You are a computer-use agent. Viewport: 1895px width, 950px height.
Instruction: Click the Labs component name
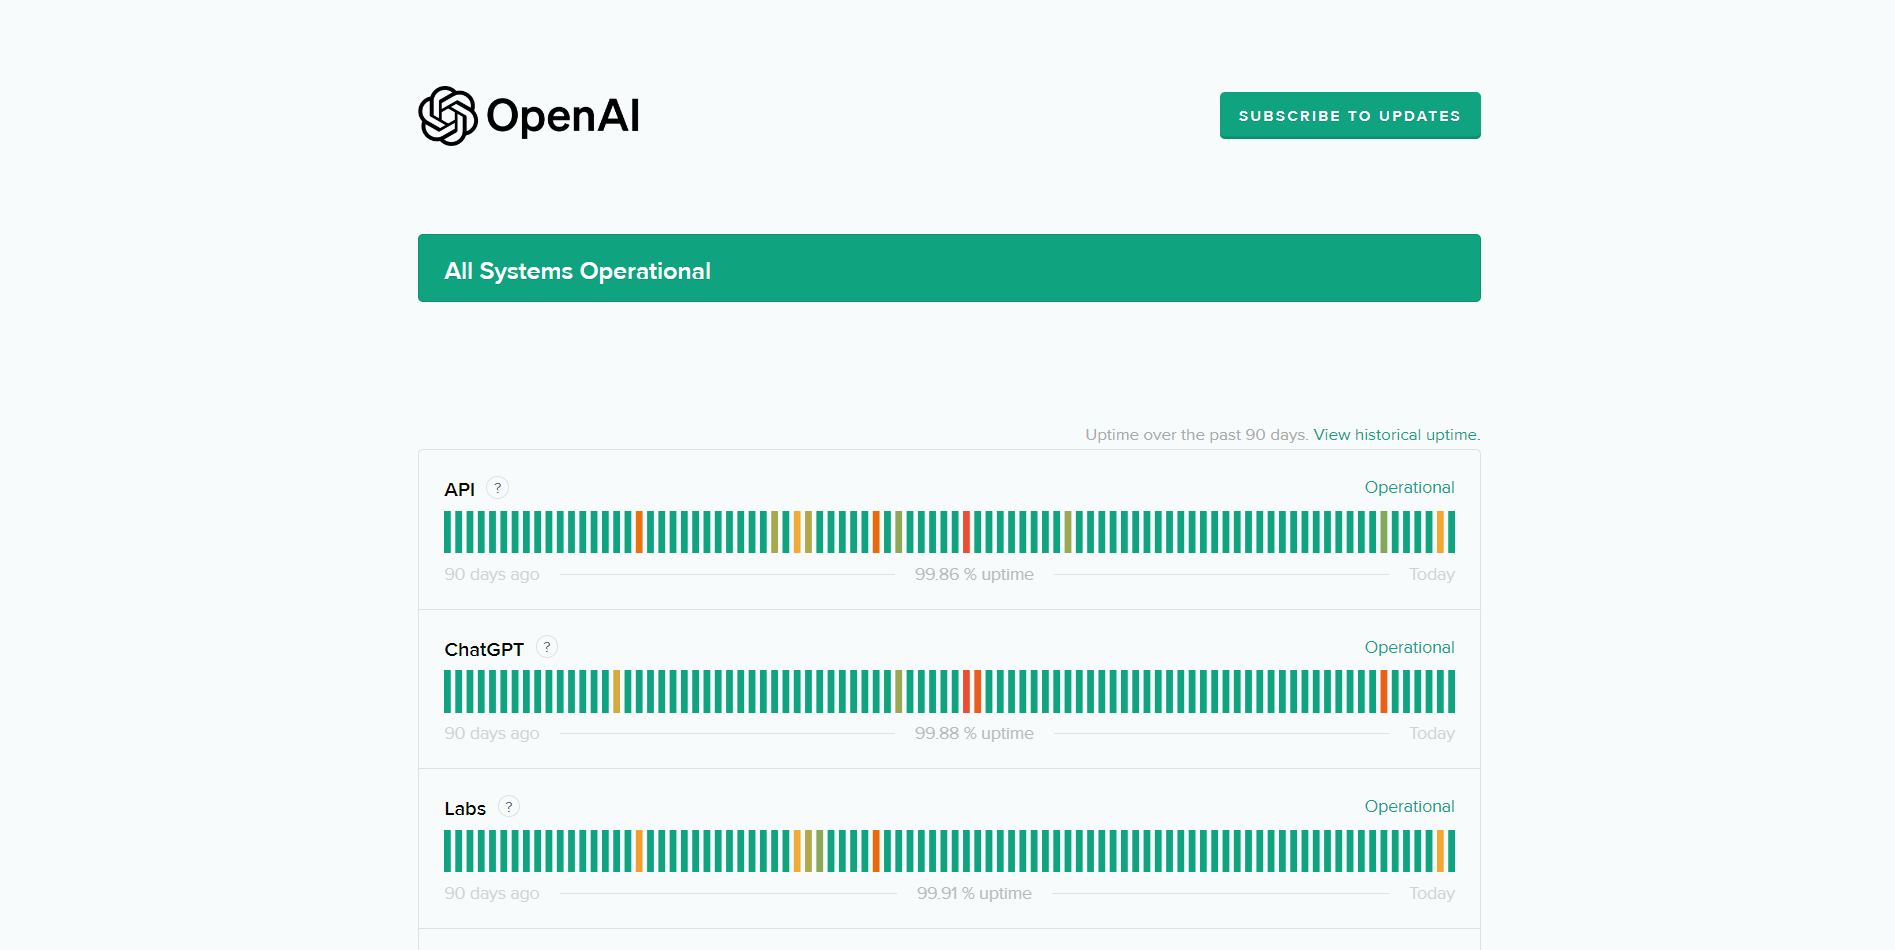coord(465,809)
